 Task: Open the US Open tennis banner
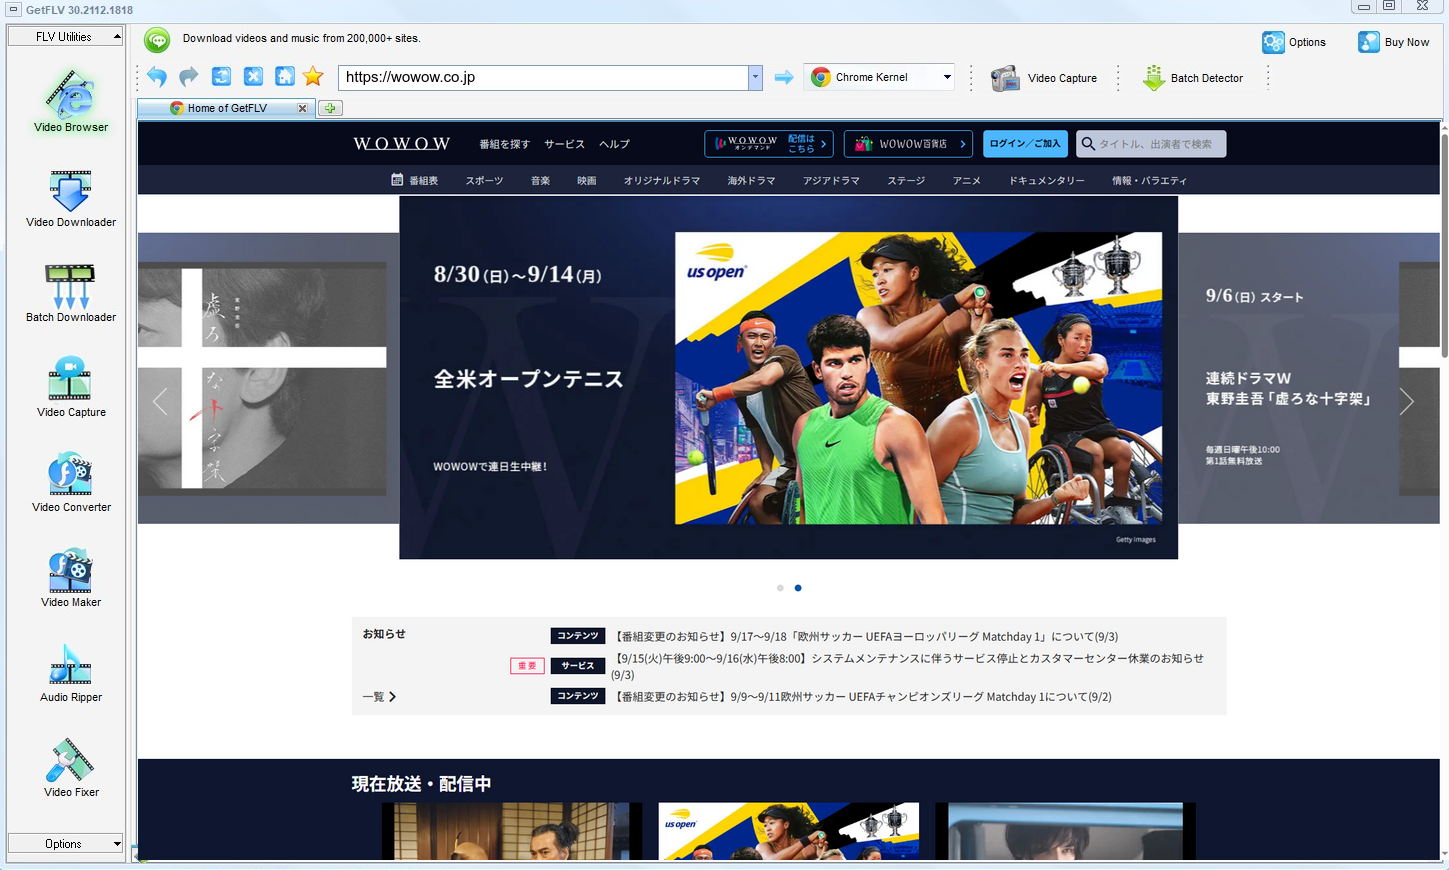click(x=788, y=377)
